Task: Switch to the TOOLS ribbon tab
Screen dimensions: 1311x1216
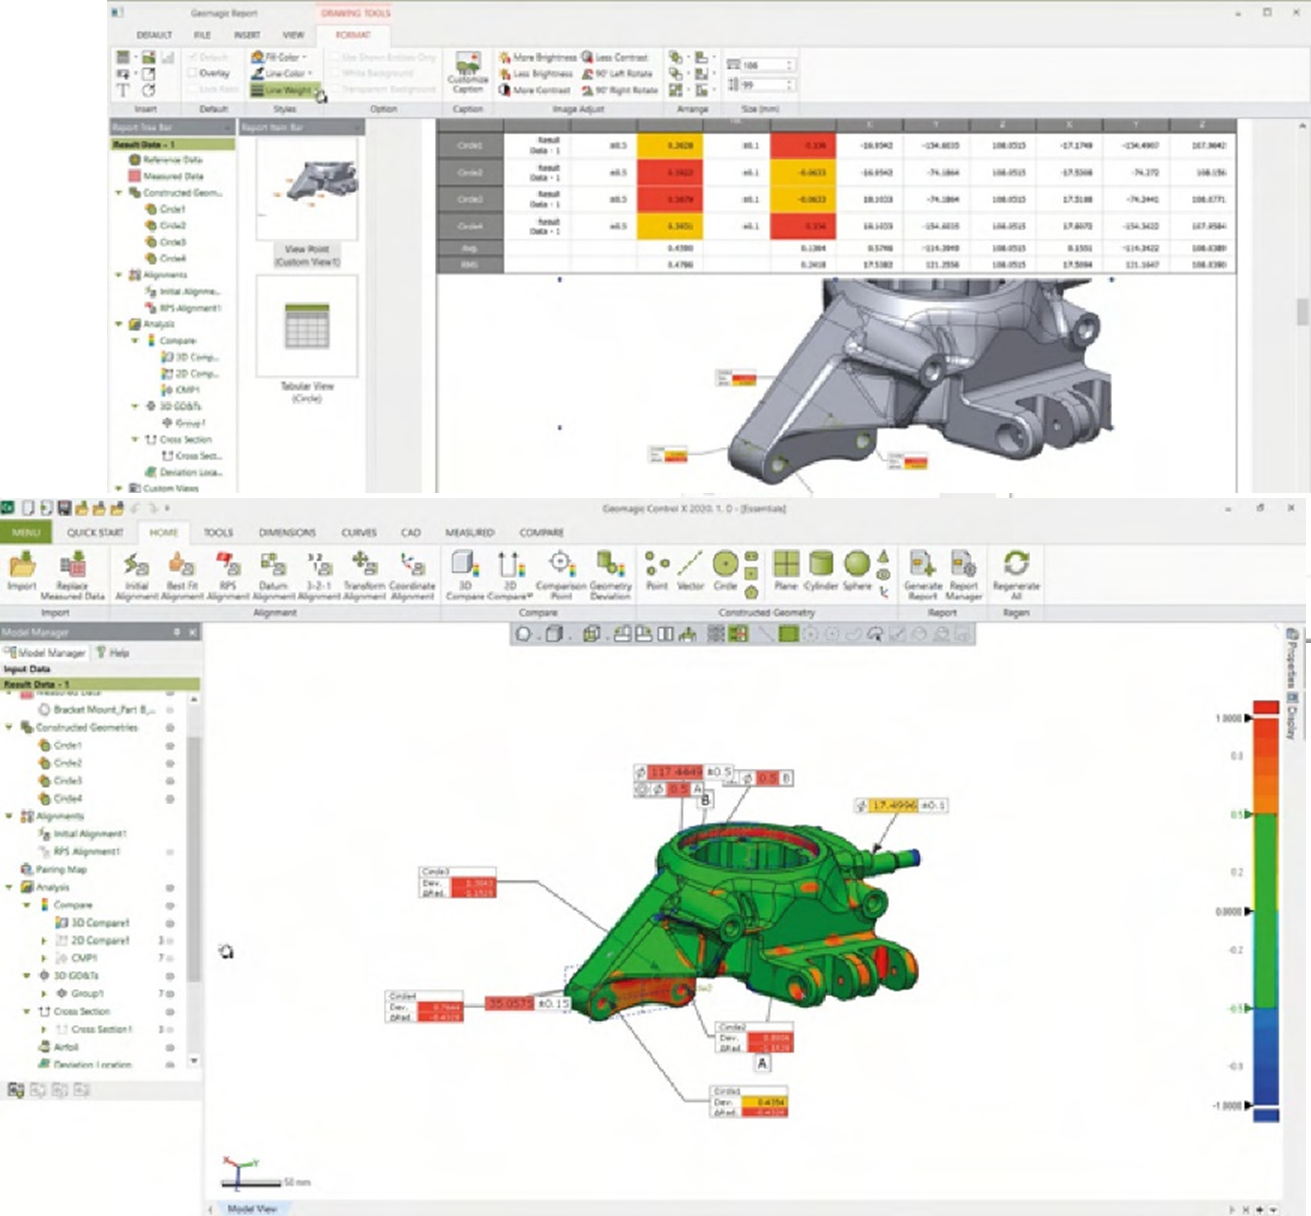Action: tap(218, 533)
